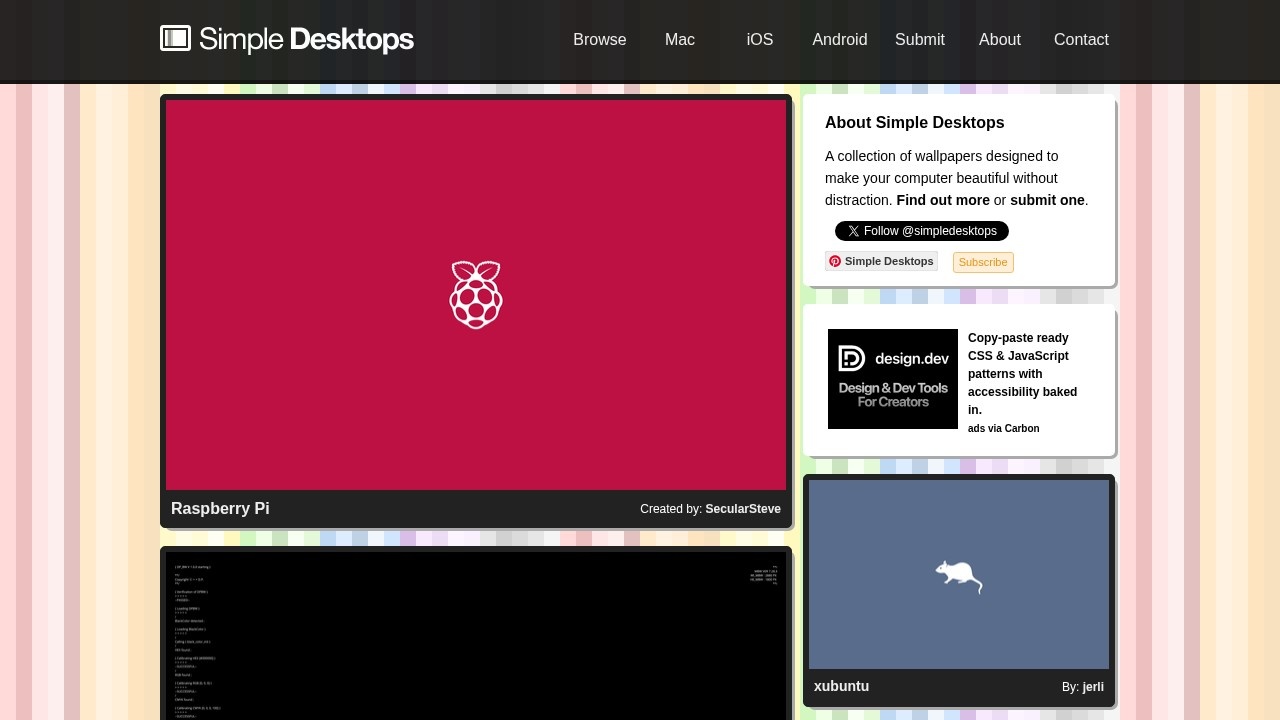
Task: Open the Browse section
Action: (x=600, y=40)
